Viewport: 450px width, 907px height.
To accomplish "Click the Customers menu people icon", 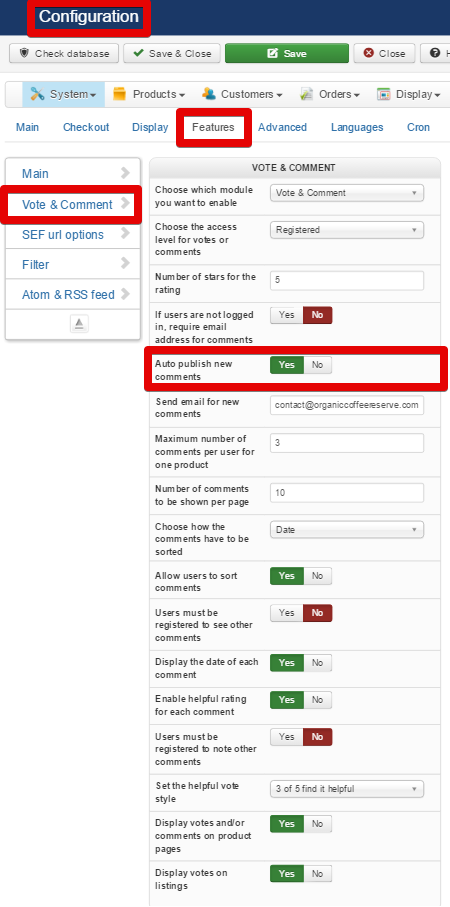I will (x=209, y=94).
